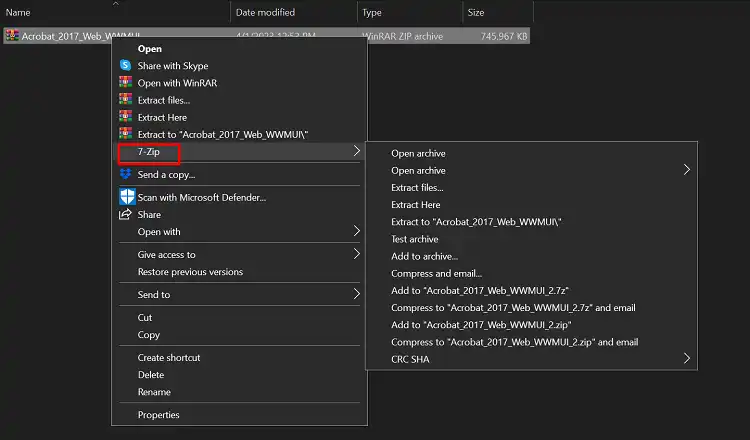Select CRC SHA in 7-Zip submenu

[410, 360]
